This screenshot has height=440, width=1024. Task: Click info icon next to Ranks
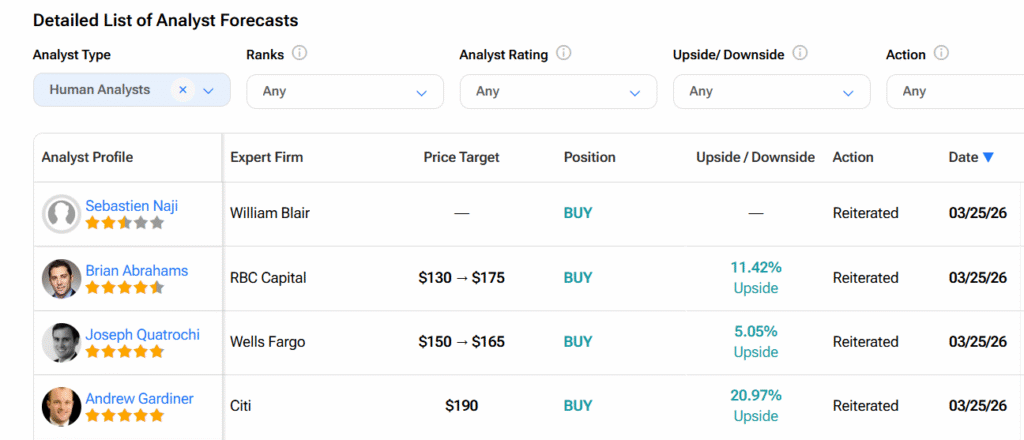tap(300, 54)
